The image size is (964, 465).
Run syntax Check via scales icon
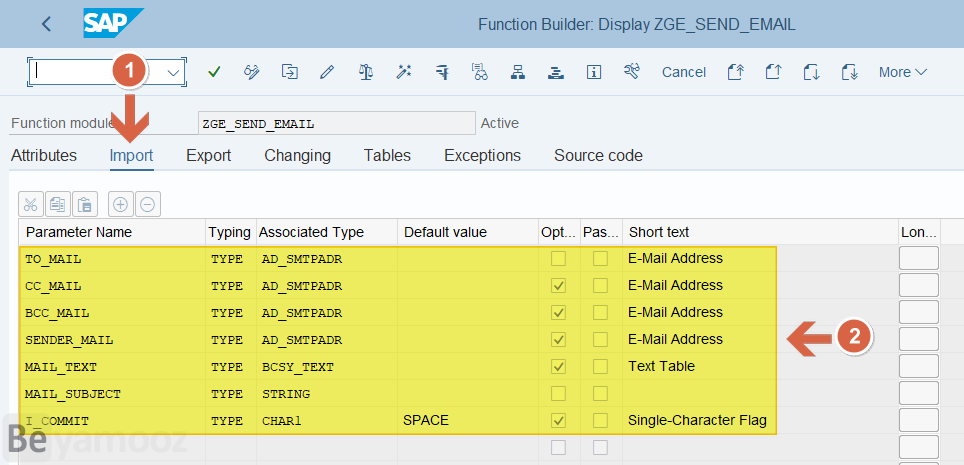click(x=366, y=72)
